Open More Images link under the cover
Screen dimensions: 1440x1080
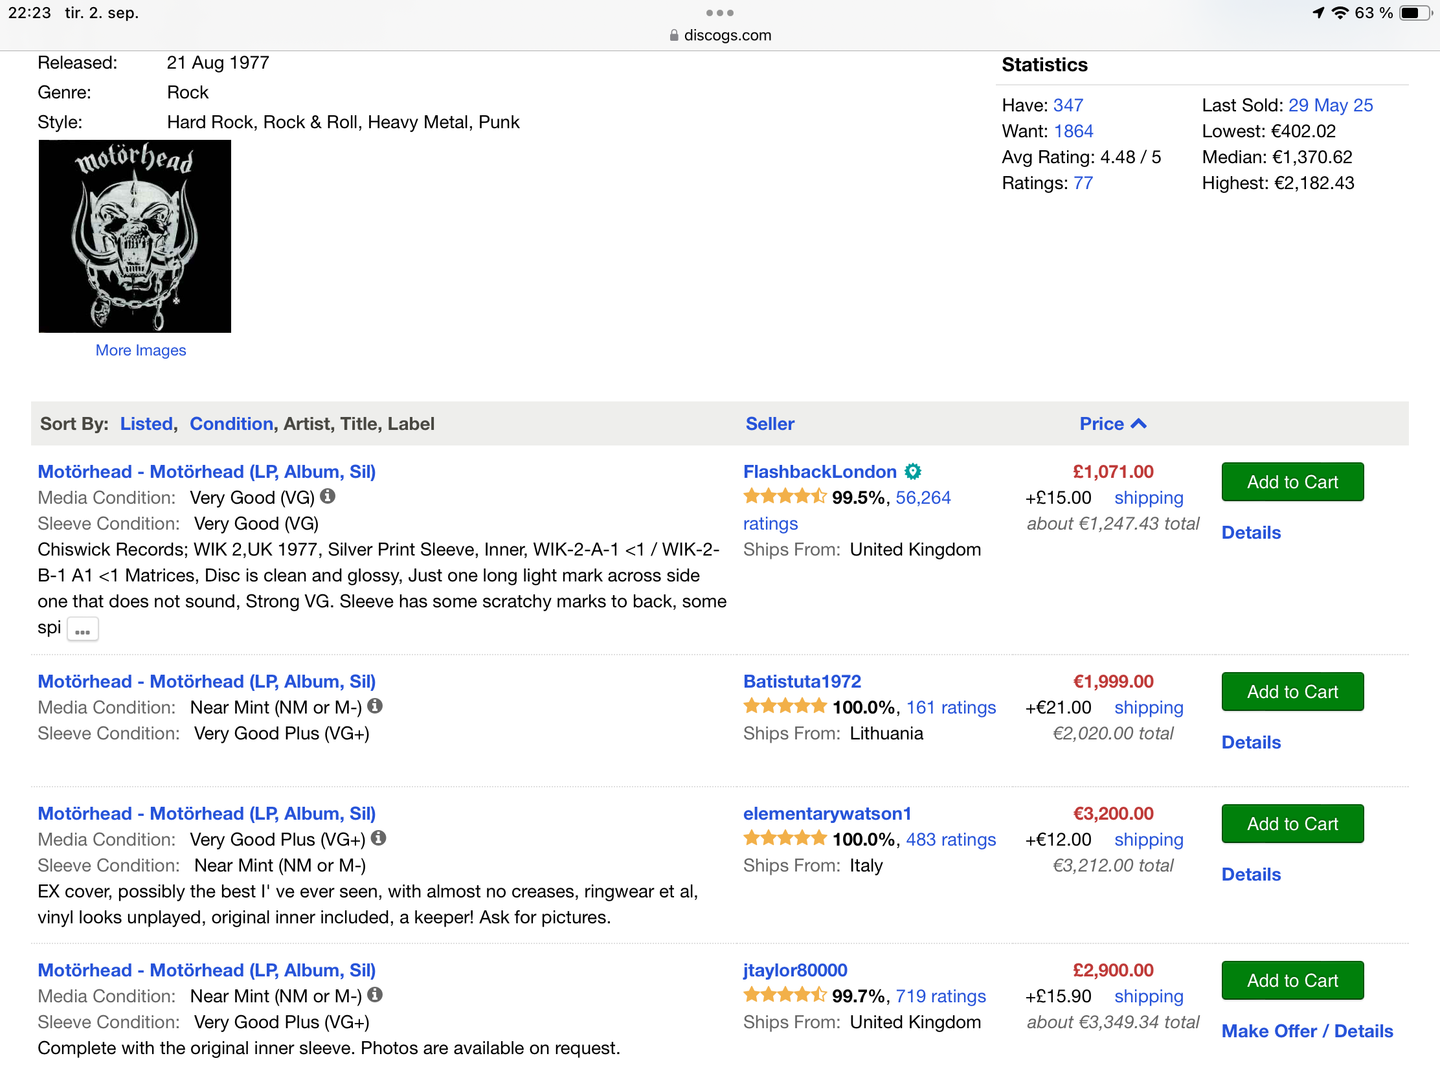point(141,350)
